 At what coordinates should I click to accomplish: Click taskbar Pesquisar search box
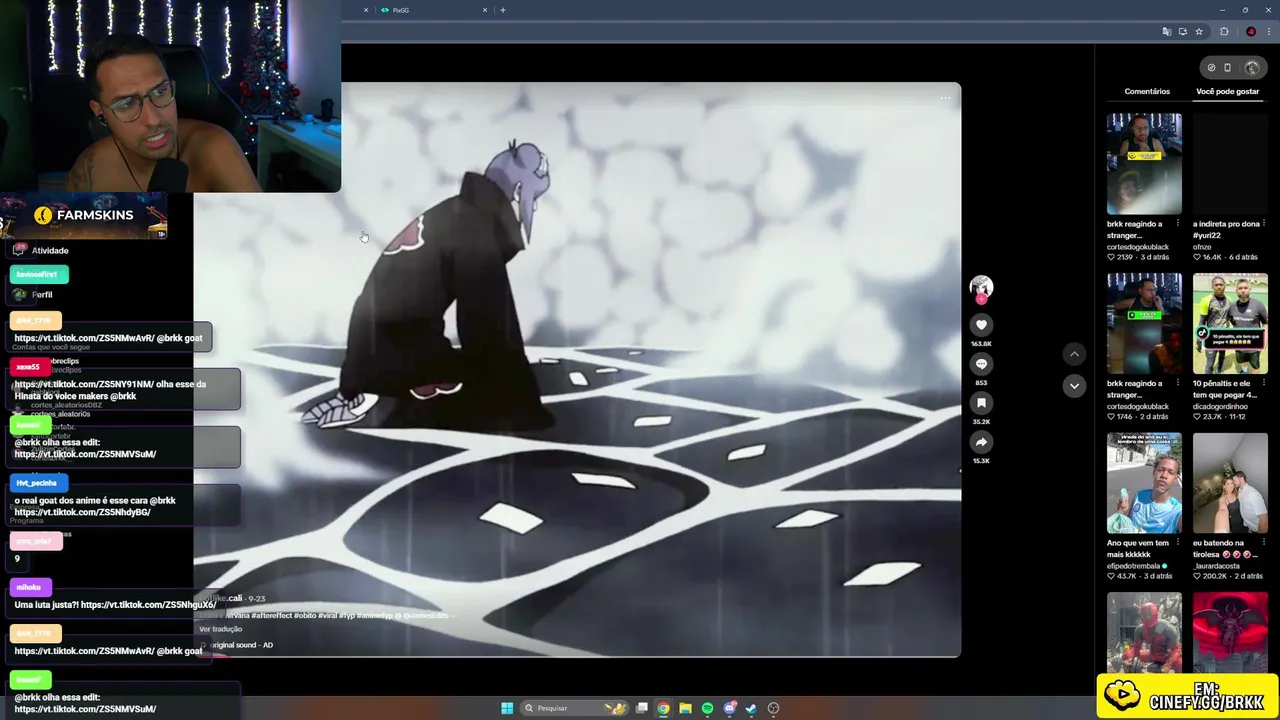coord(576,708)
